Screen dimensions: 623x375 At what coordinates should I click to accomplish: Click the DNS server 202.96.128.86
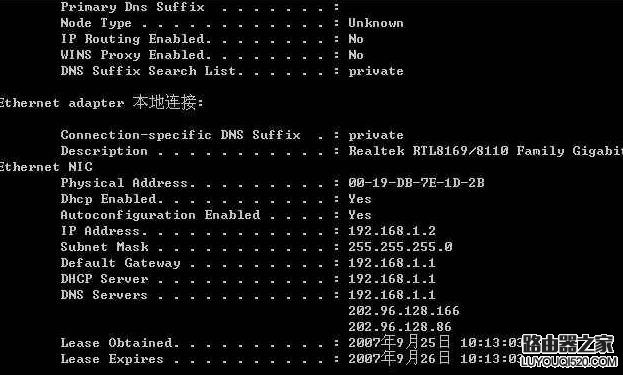coord(400,327)
